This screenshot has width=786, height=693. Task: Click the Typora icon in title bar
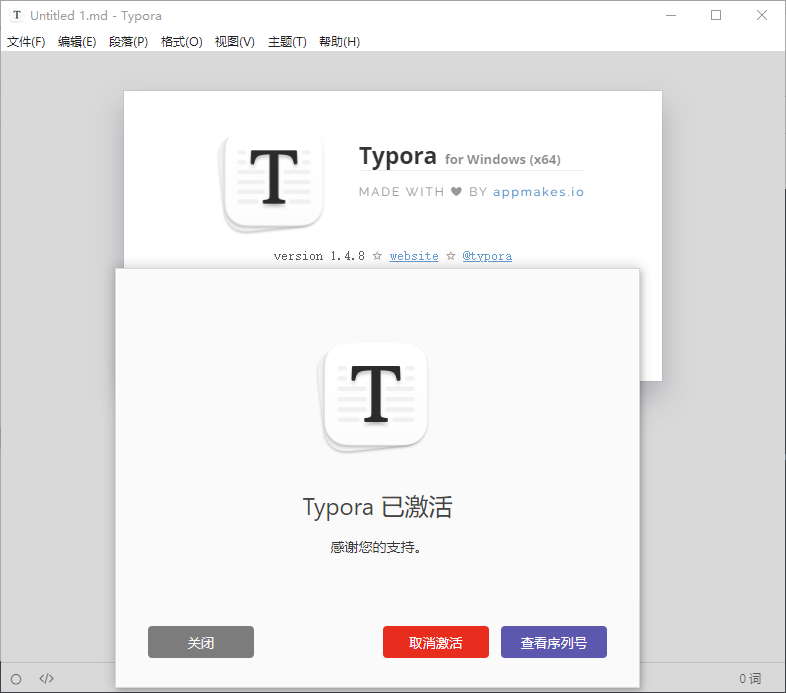[17, 15]
